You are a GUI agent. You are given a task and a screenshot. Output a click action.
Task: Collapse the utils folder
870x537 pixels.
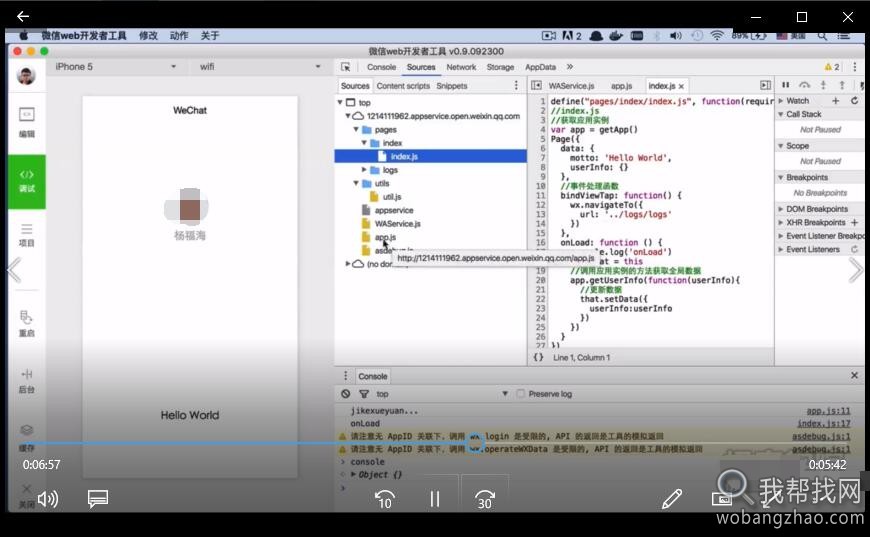coord(356,183)
